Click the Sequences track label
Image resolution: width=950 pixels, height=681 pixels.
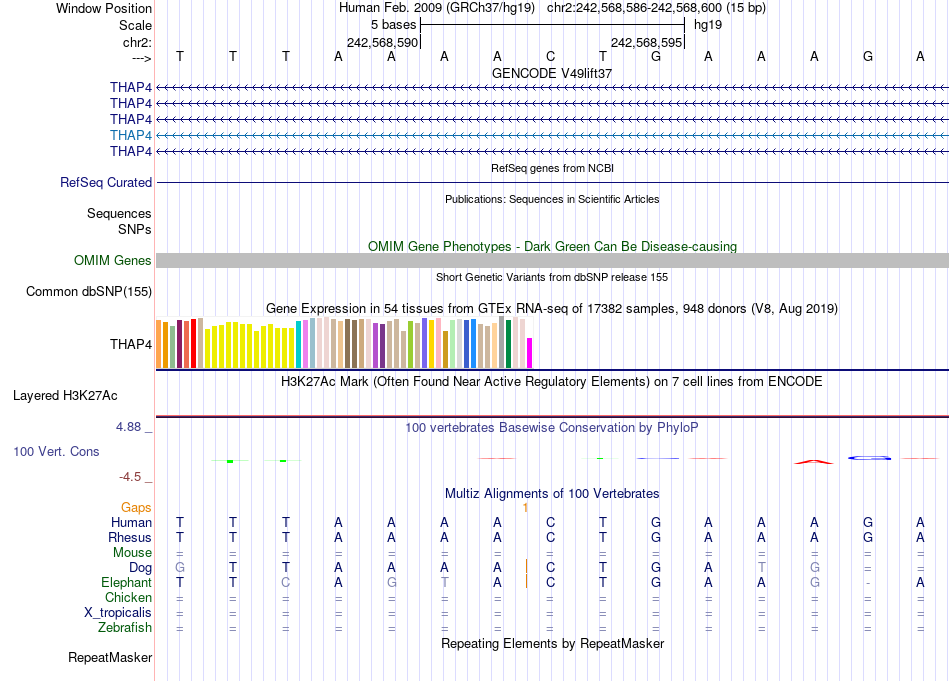point(119,213)
